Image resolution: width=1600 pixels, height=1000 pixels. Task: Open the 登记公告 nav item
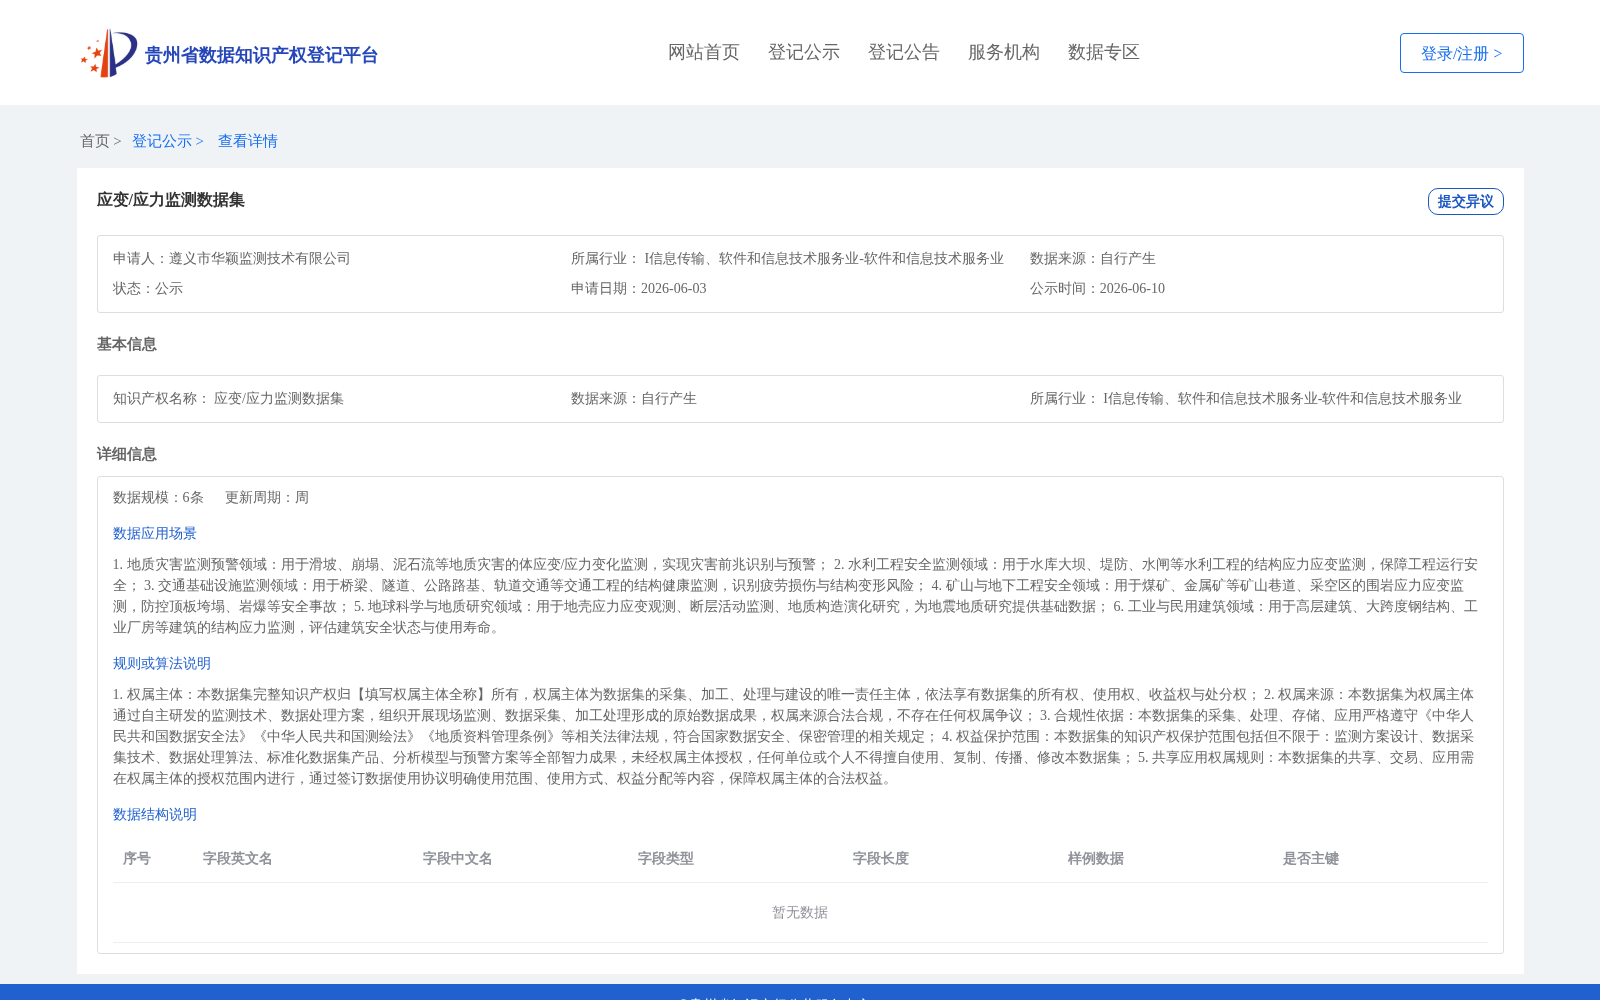point(904,52)
